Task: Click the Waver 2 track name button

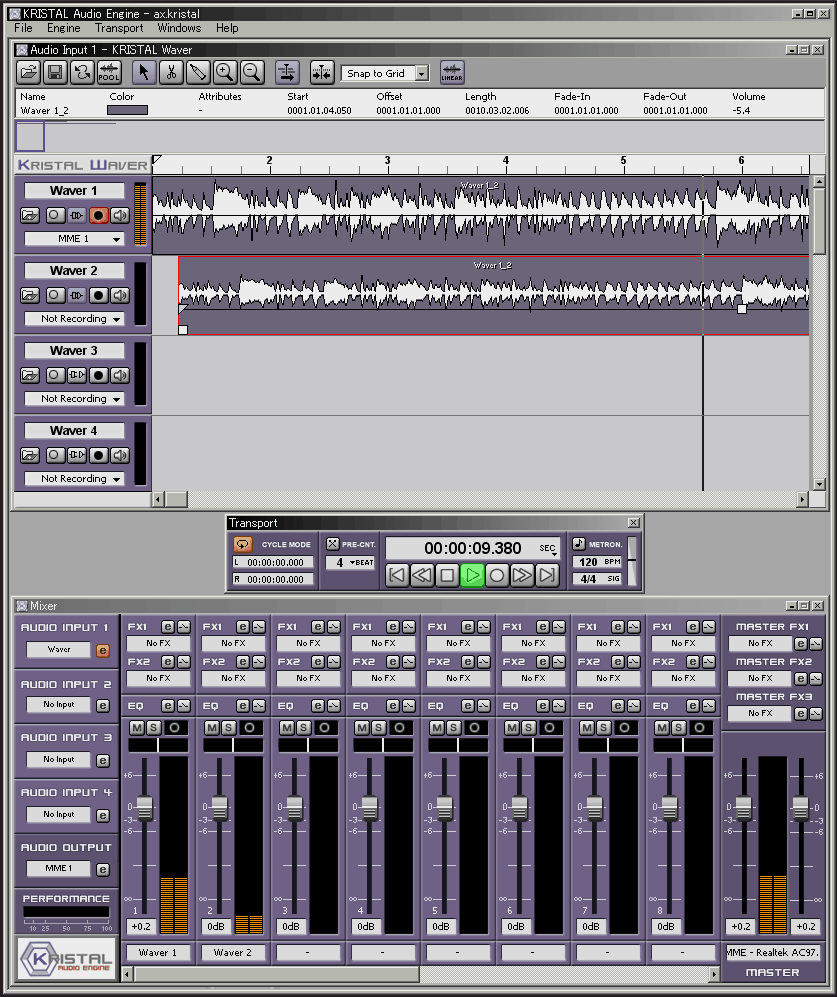Action: [x=74, y=271]
